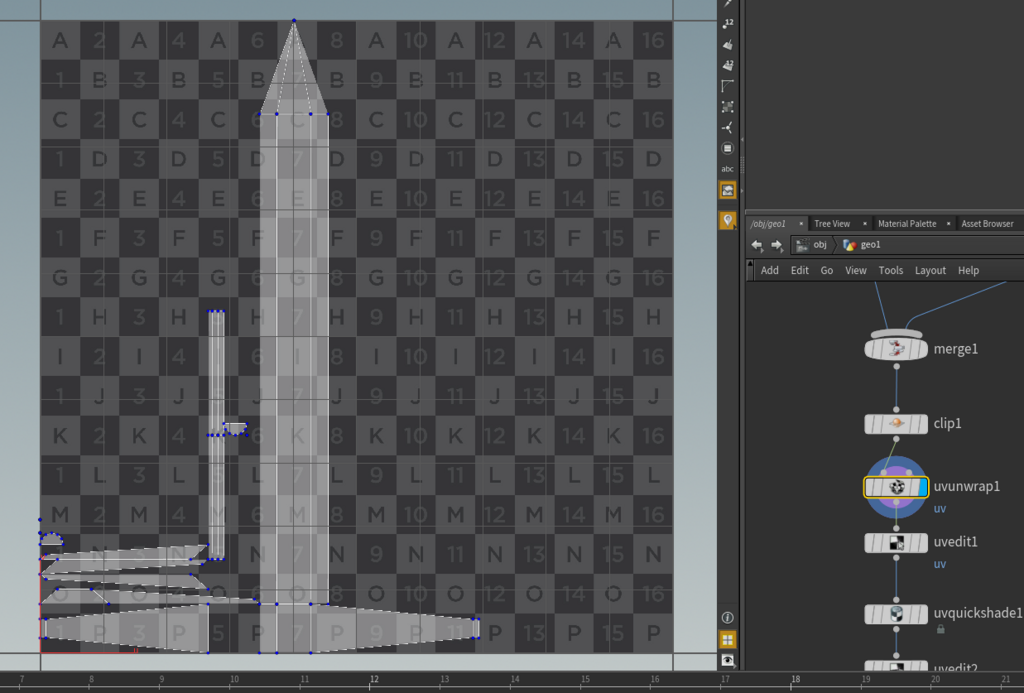Click the output connector of merge1 node

(896, 366)
